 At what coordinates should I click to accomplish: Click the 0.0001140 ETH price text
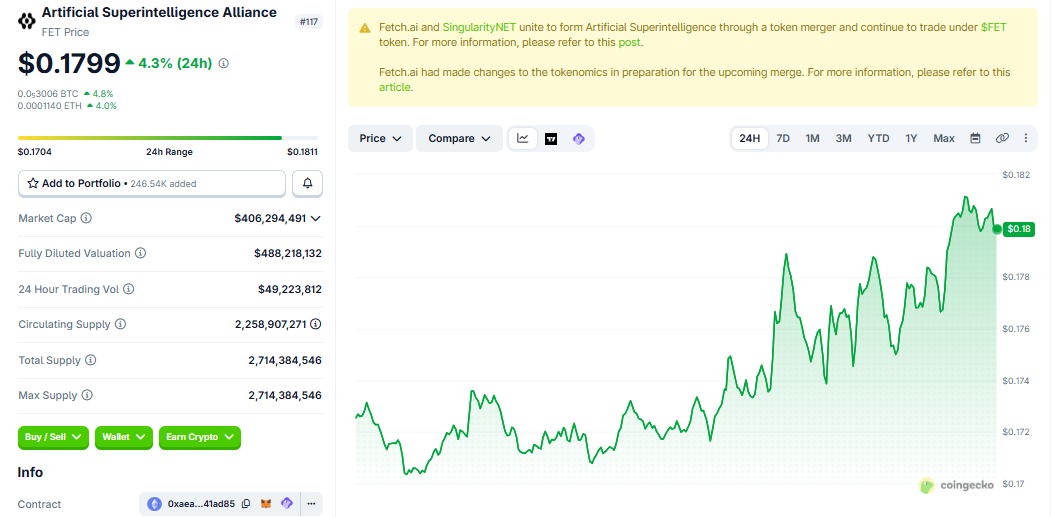click(48, 105)
